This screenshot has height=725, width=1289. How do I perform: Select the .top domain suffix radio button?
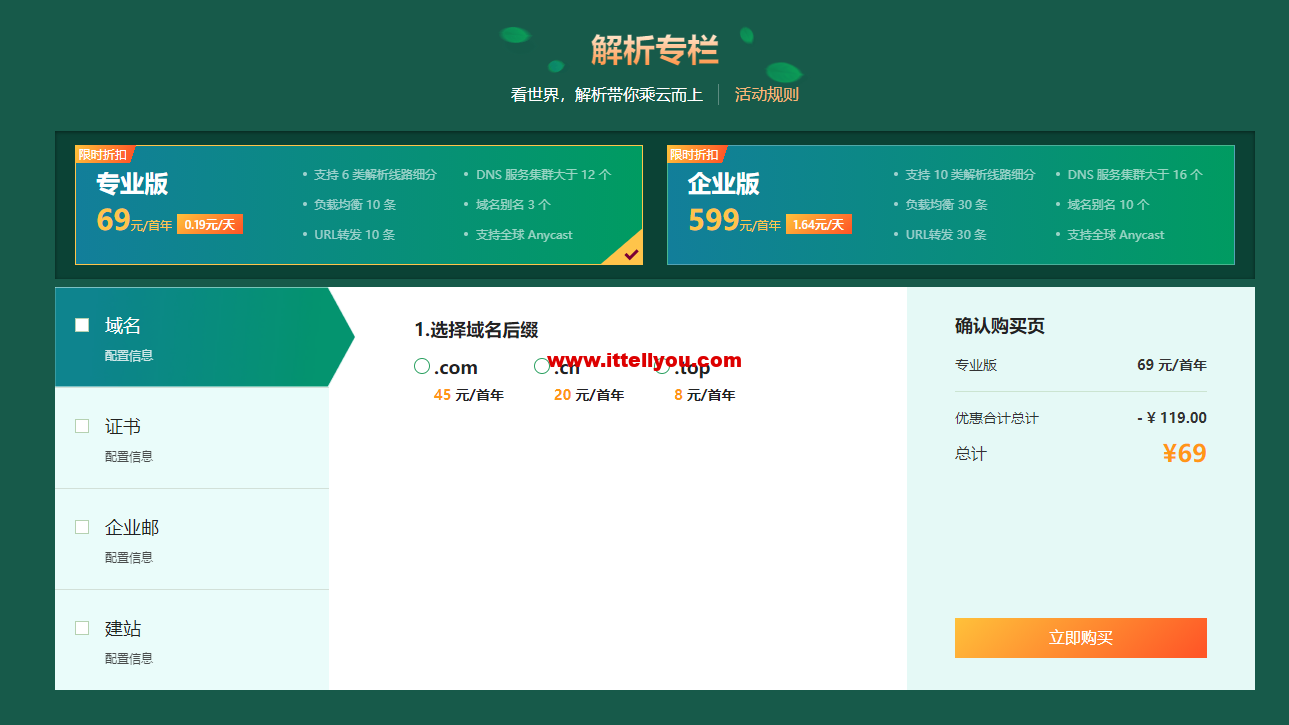pos(662,367)
